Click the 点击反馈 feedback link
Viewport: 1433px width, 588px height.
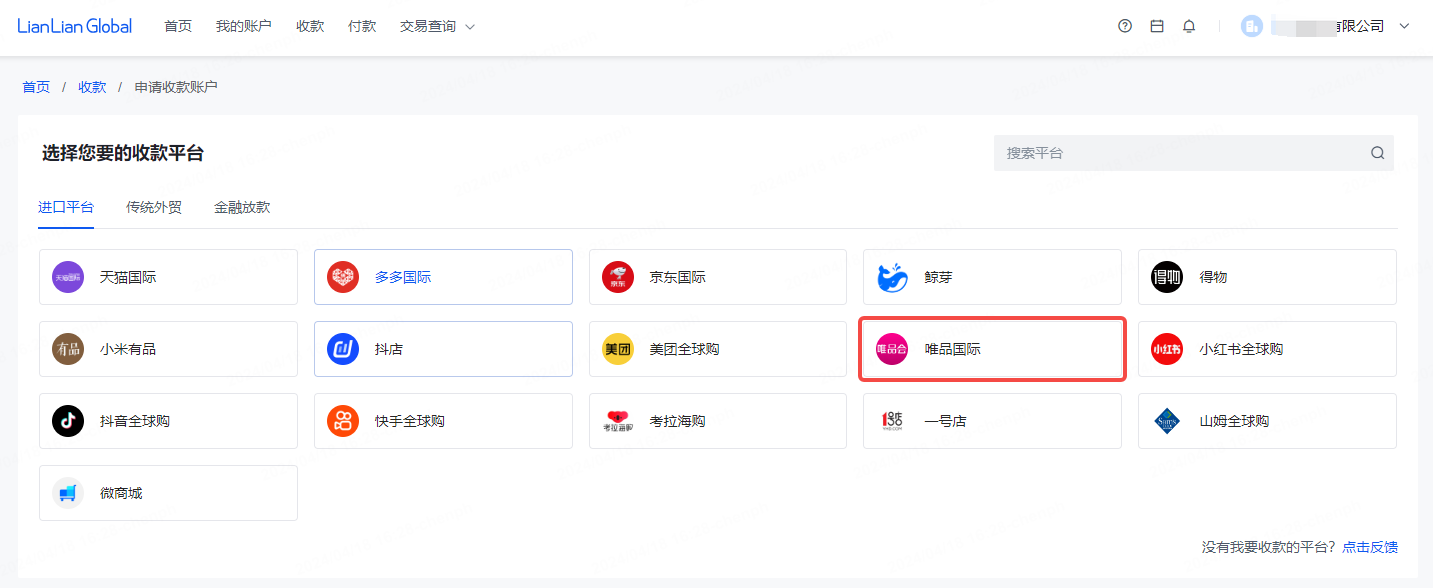tap(1370, 547)
